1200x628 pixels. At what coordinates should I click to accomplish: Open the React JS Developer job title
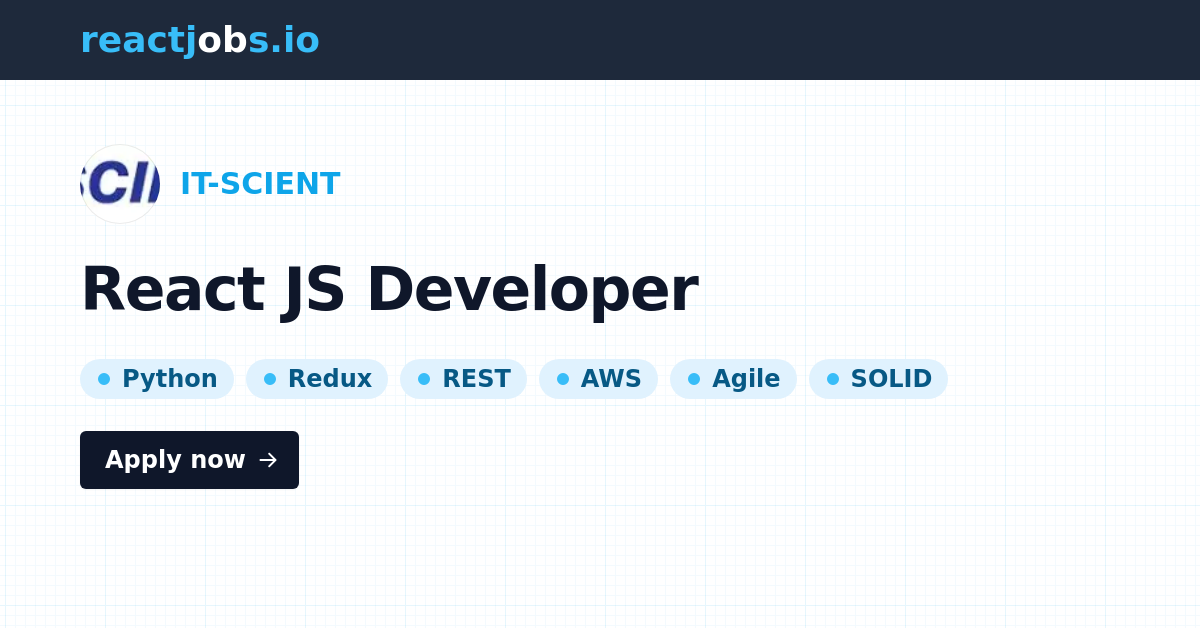tap(389, 288)
